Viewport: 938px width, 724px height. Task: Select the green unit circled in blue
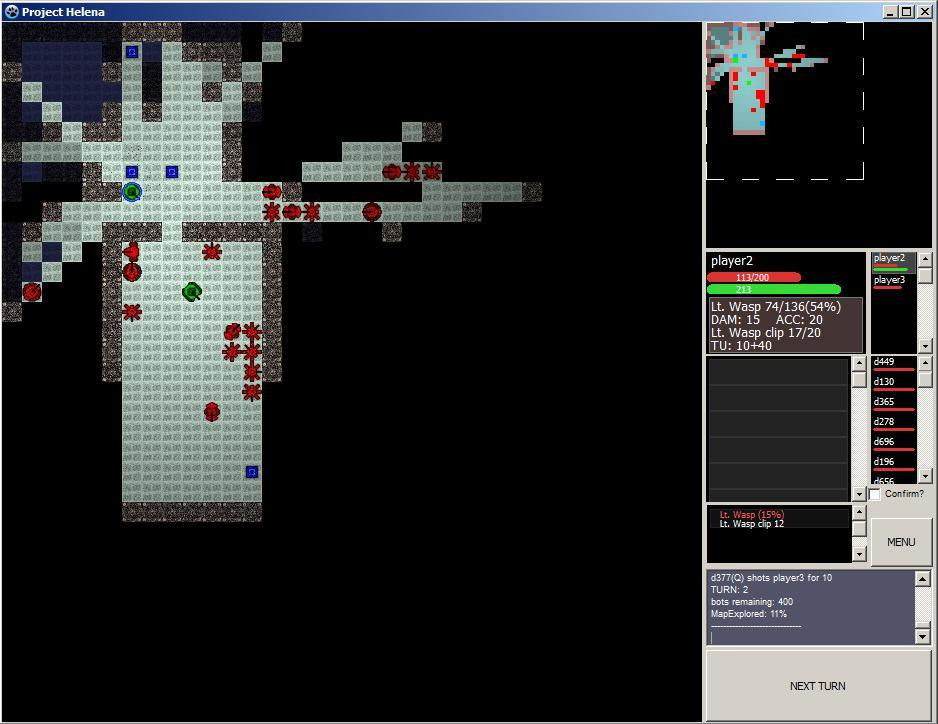click(x=132, y=192)
